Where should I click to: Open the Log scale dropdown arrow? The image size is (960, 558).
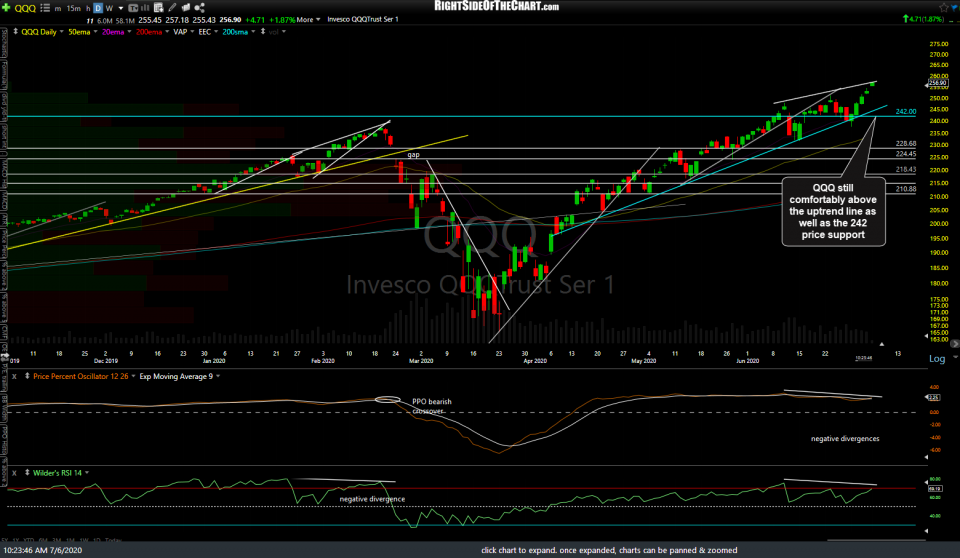point(955,357)
